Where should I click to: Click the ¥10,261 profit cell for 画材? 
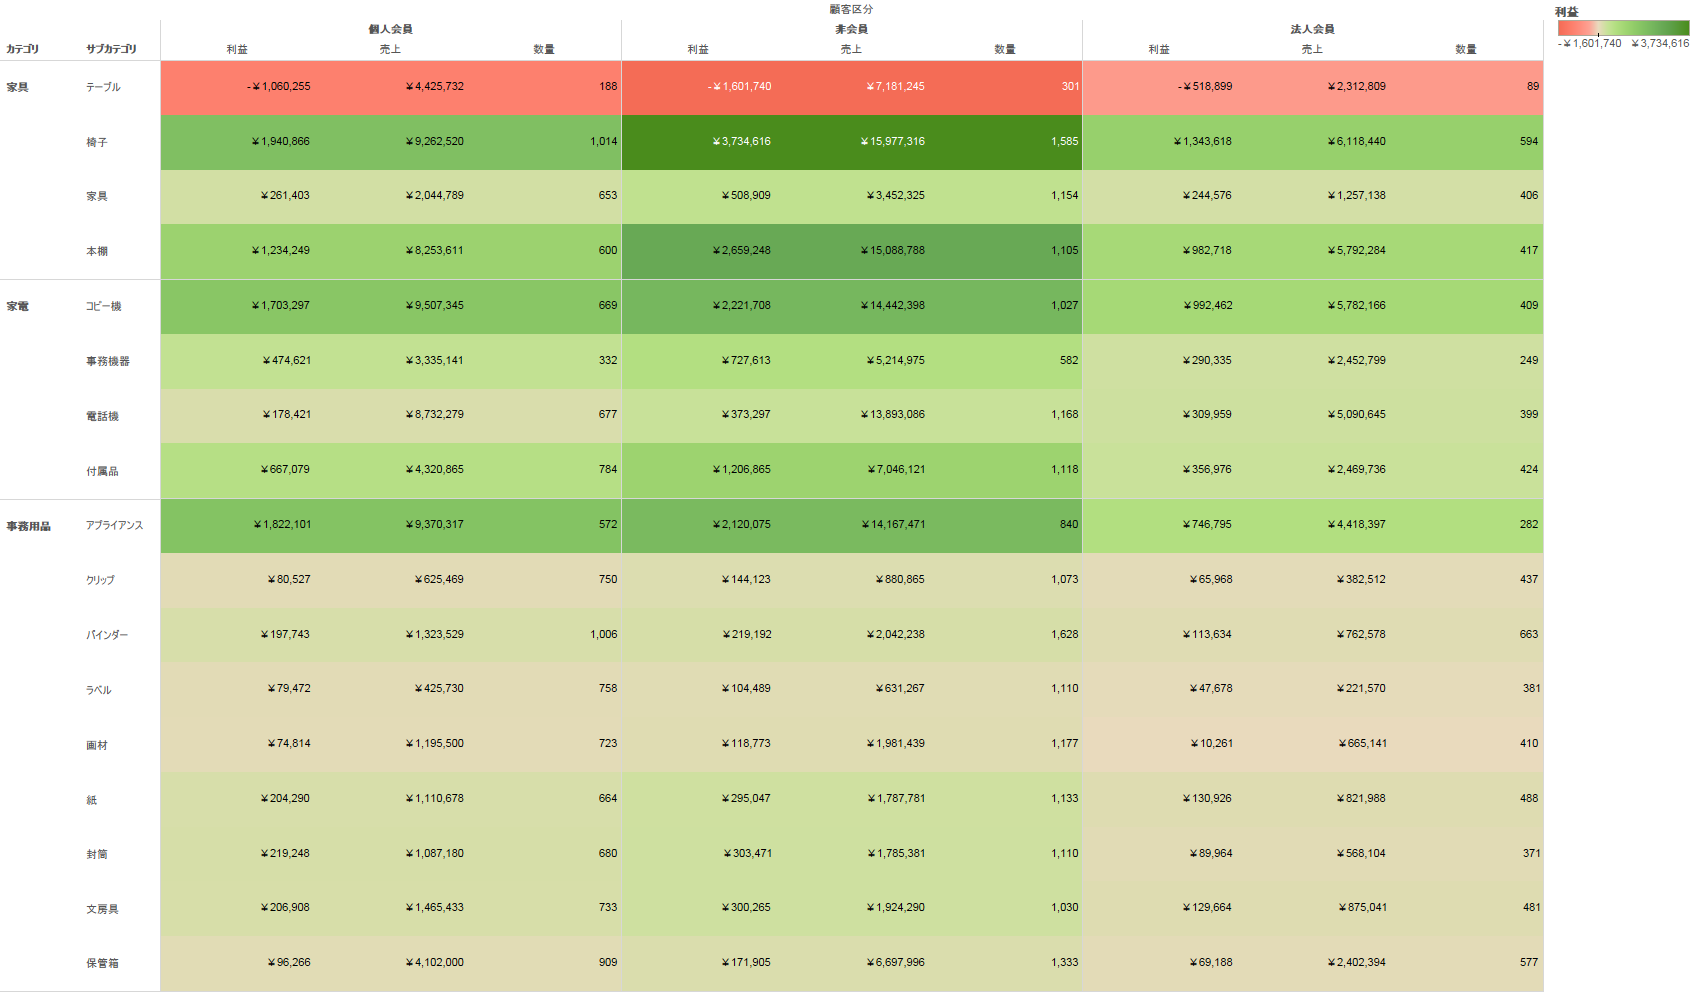pyautogui.click(x=1211, y=744)
